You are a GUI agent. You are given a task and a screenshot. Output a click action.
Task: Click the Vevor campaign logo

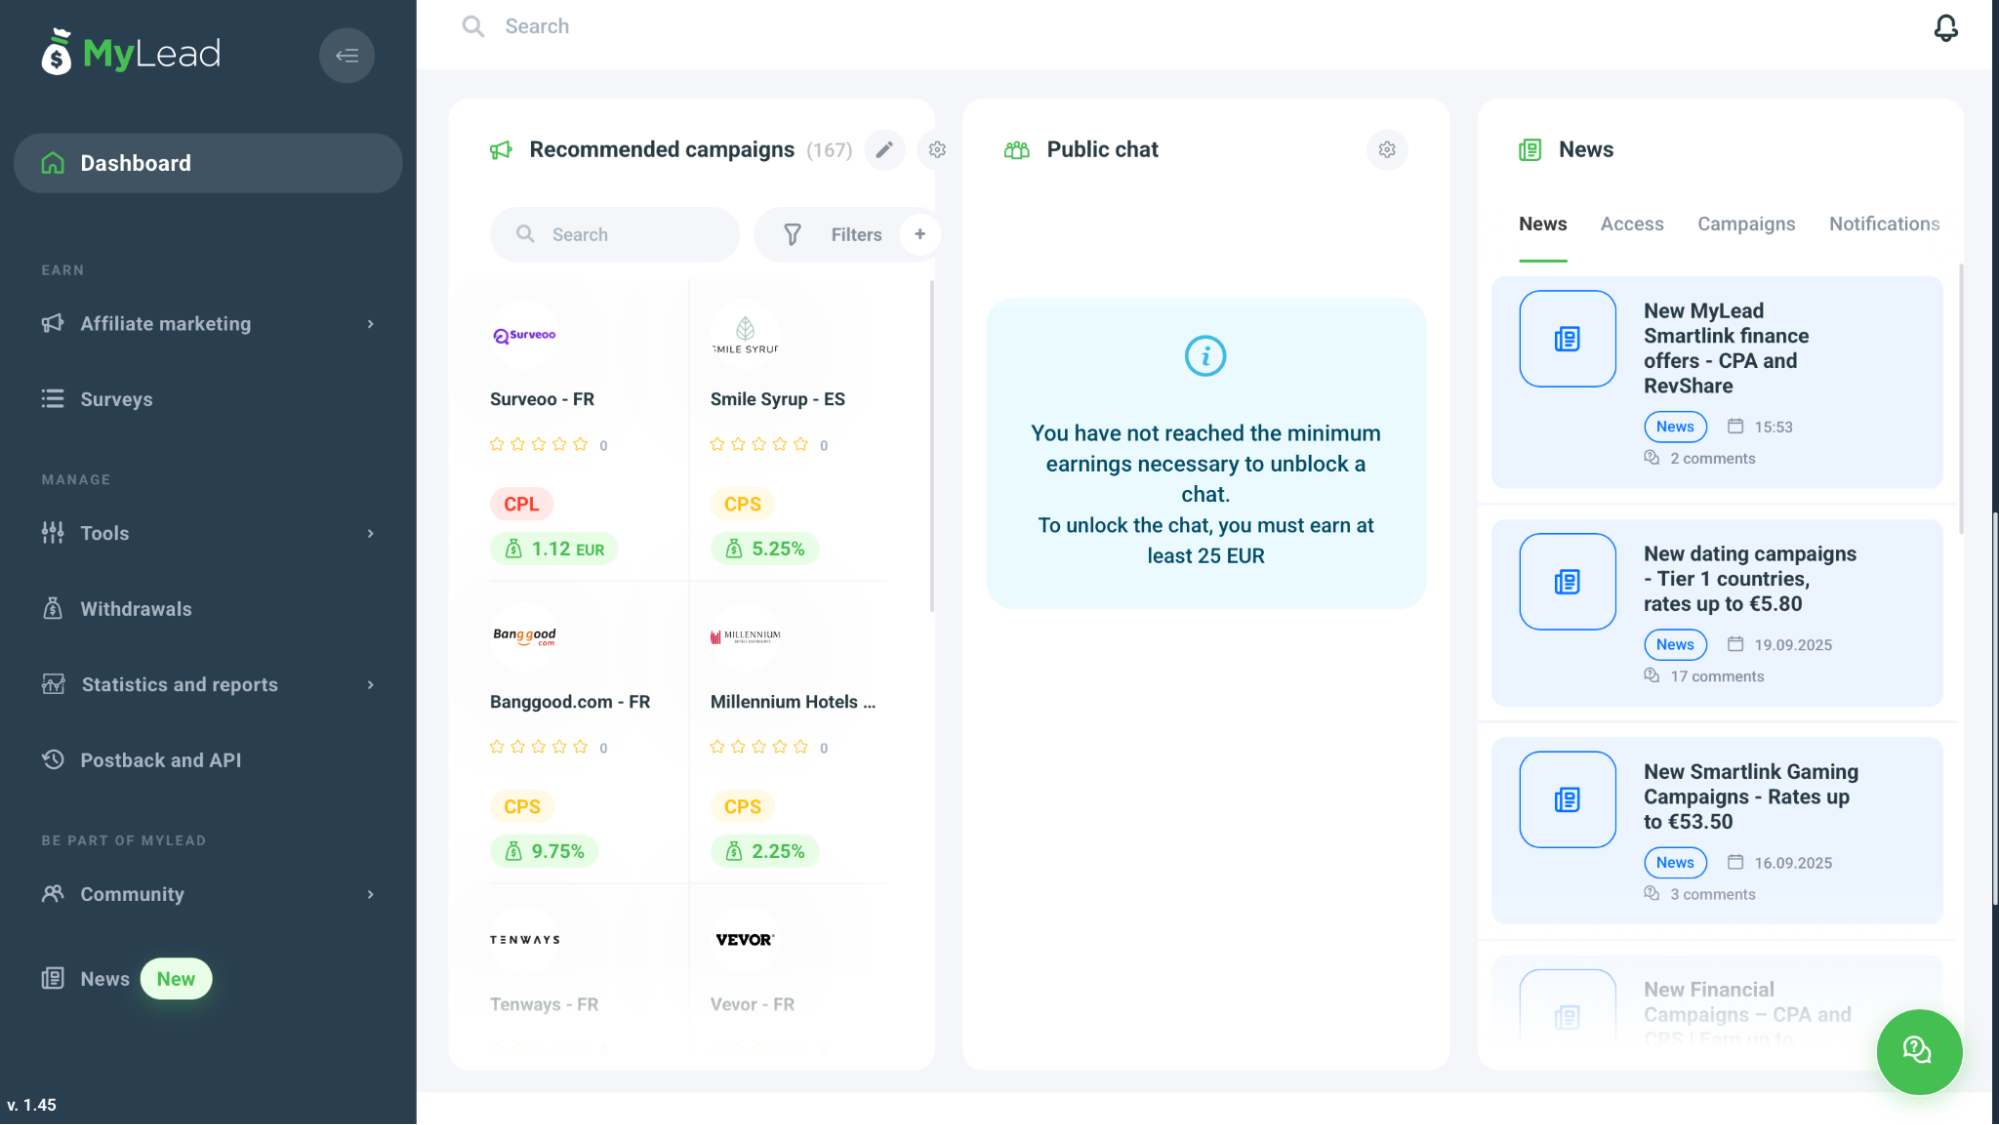pyautogui.click(x=745, y=940)
